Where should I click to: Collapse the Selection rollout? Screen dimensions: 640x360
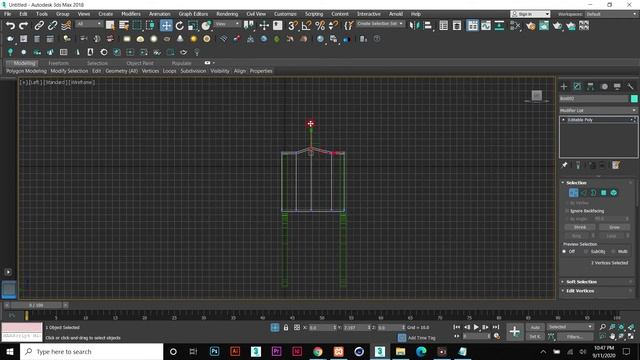coord(576,182)
